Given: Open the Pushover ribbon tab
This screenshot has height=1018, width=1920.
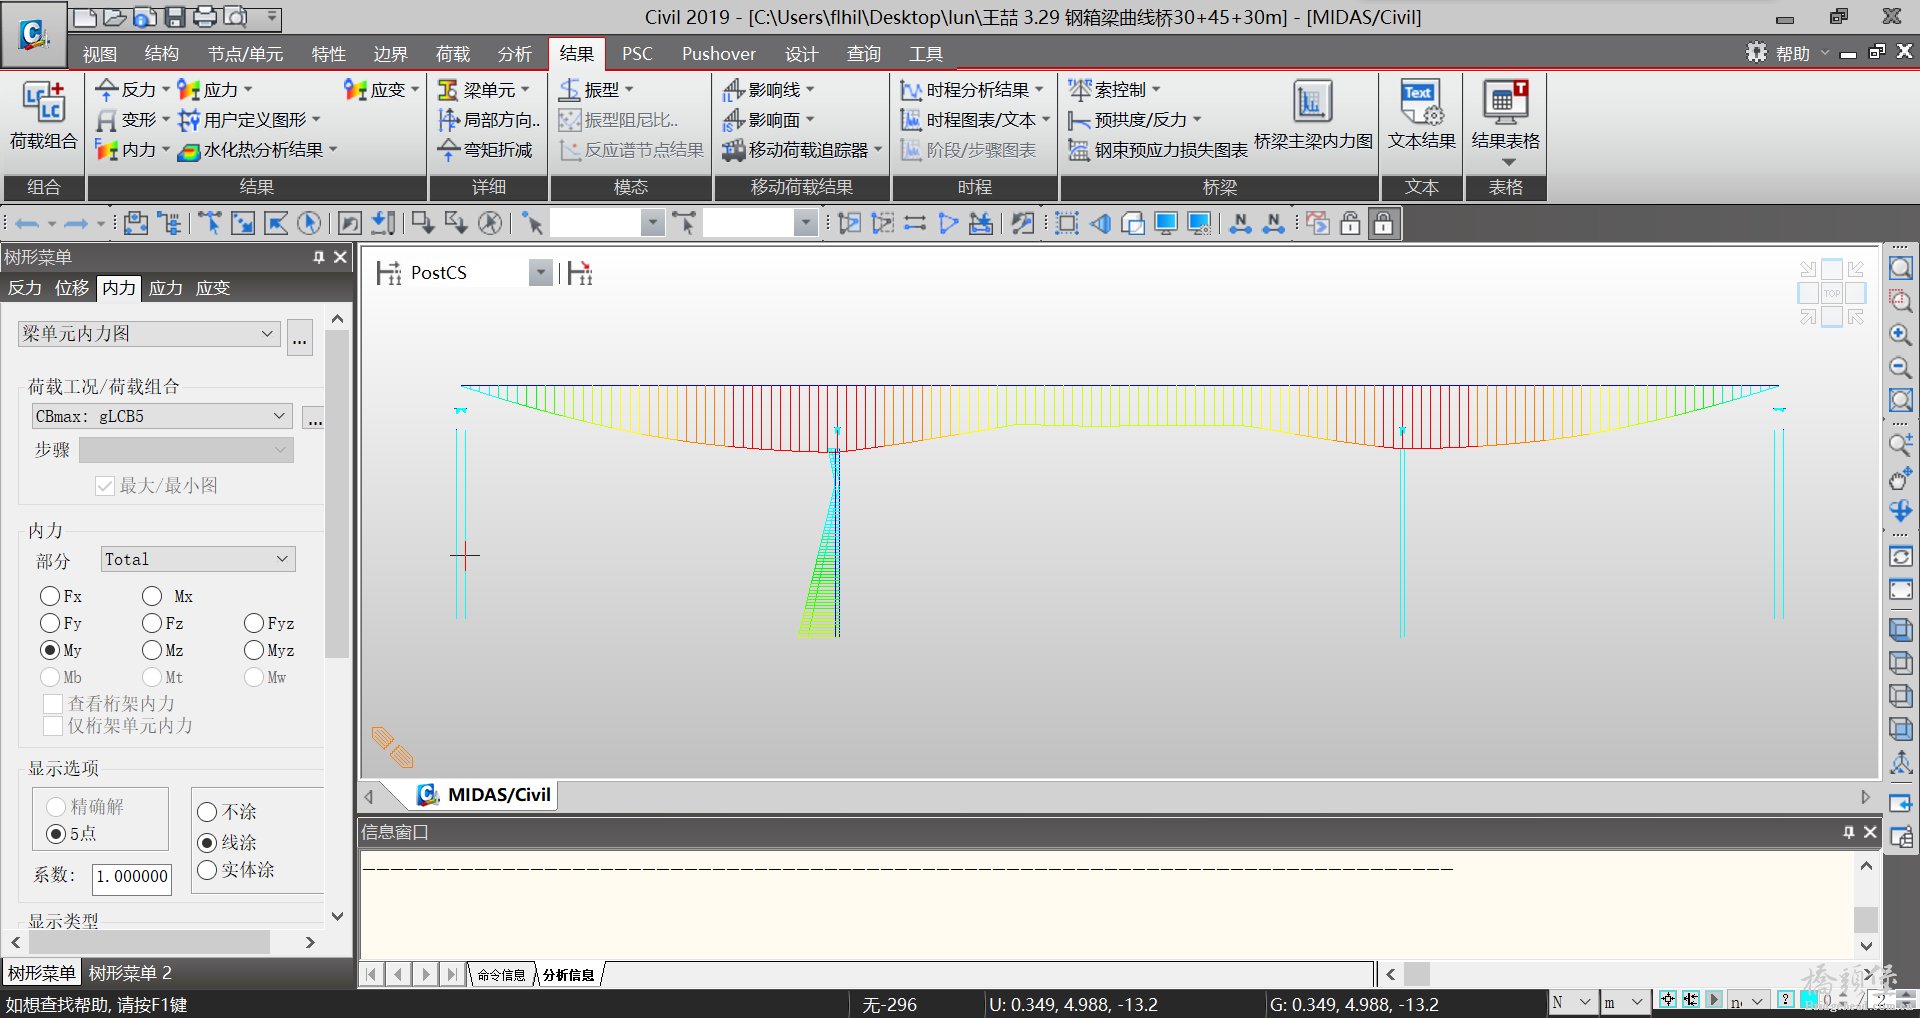Looking at the screenshot, I should point(719,54).
